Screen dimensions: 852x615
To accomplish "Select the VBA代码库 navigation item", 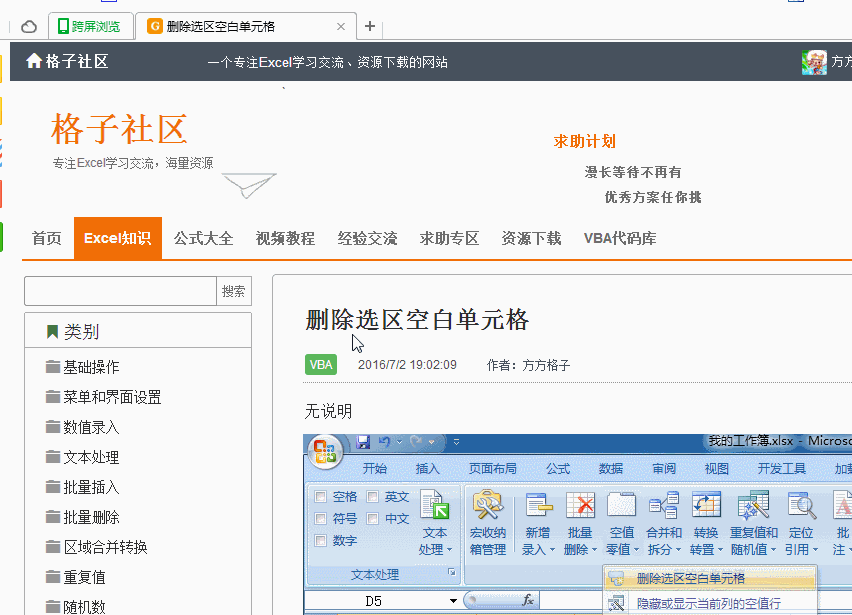I will point(620,238).
